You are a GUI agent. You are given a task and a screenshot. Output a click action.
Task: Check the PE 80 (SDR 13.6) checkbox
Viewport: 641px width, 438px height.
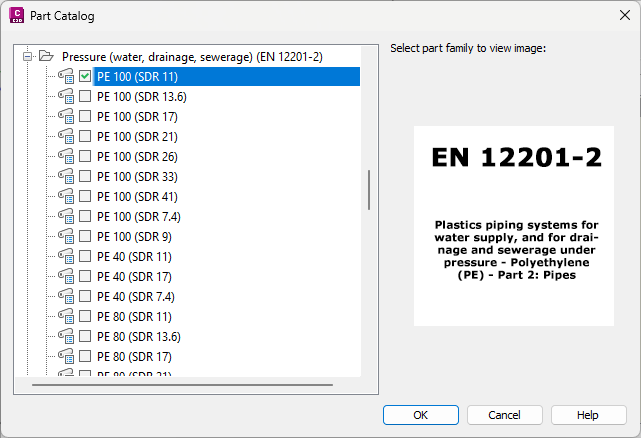(85, 337)
